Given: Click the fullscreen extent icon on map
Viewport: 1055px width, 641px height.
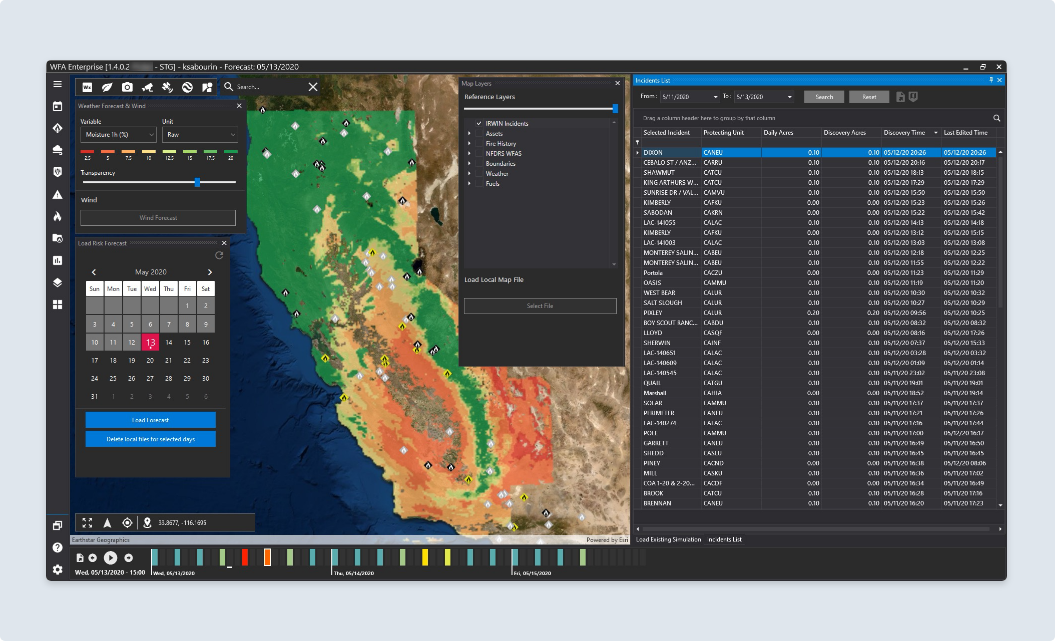Looking at the screenshot, I should click(87, 522).
